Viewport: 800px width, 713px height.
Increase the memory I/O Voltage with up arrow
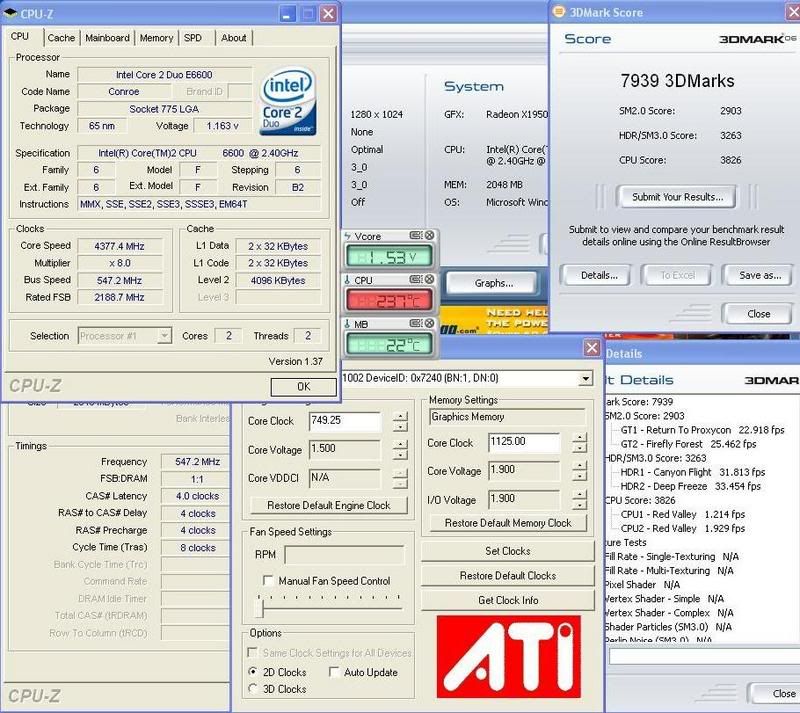click(580, 495)
